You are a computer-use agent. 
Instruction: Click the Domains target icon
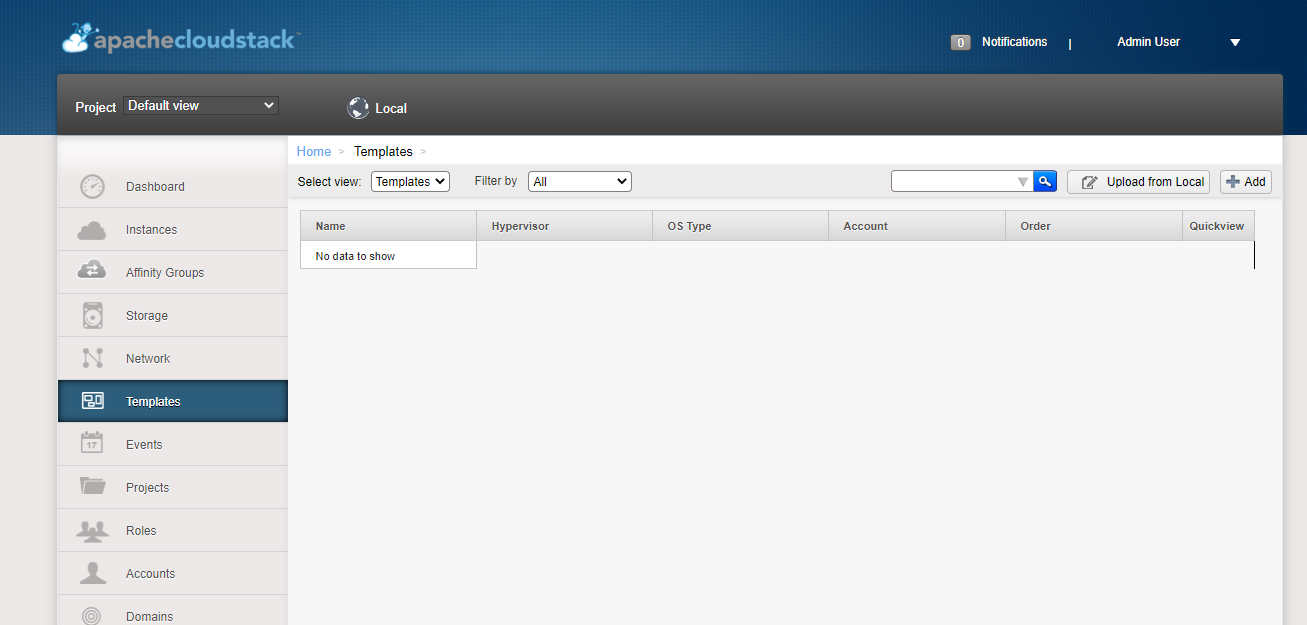[x=92, y=616]
